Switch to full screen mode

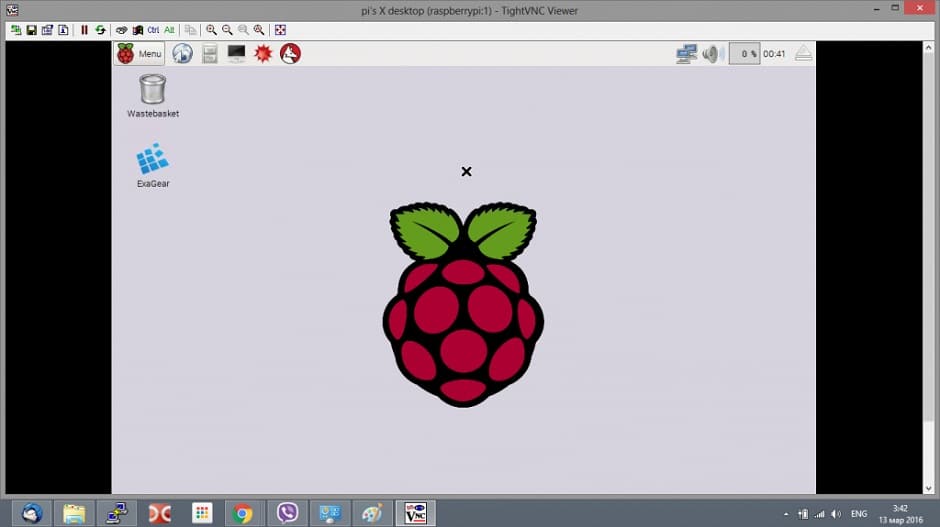[x=280, y=30]
